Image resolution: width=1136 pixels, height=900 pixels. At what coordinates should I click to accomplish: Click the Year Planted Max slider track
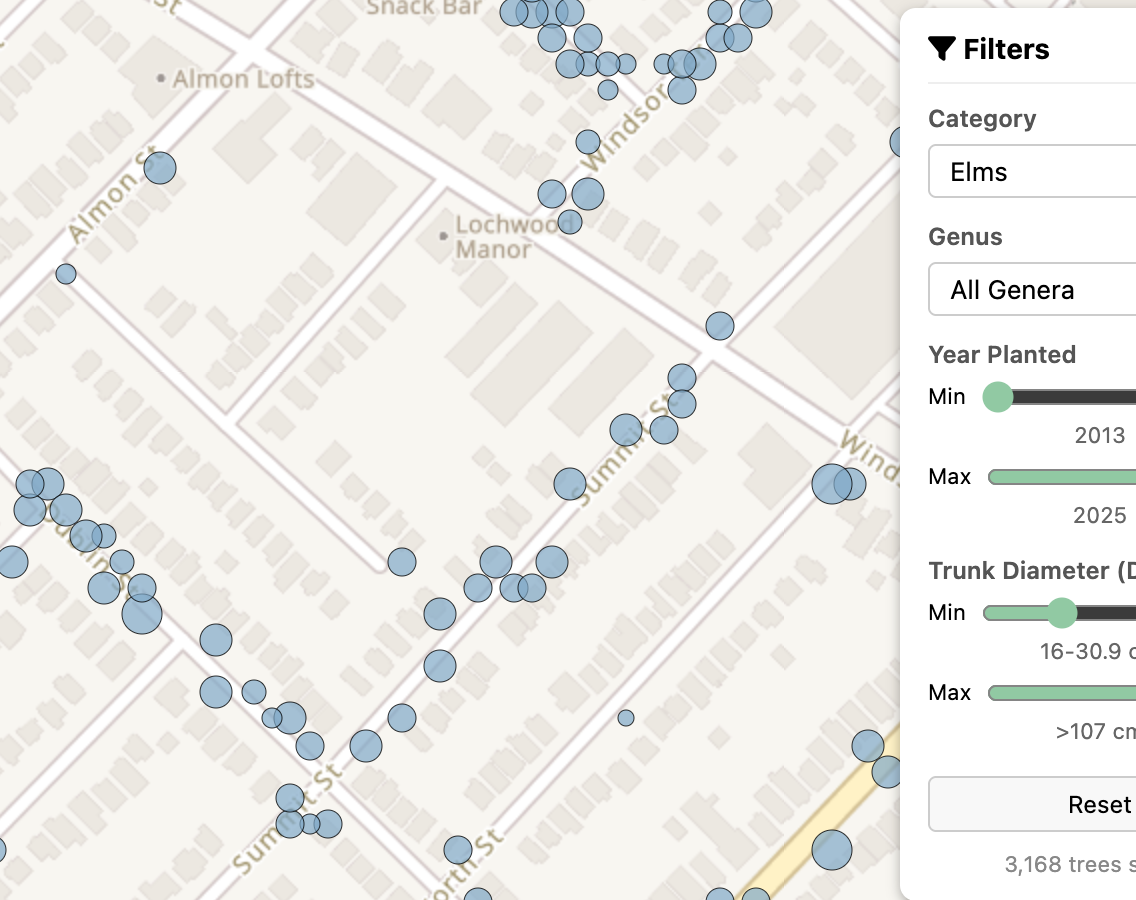coord(1060,477)
